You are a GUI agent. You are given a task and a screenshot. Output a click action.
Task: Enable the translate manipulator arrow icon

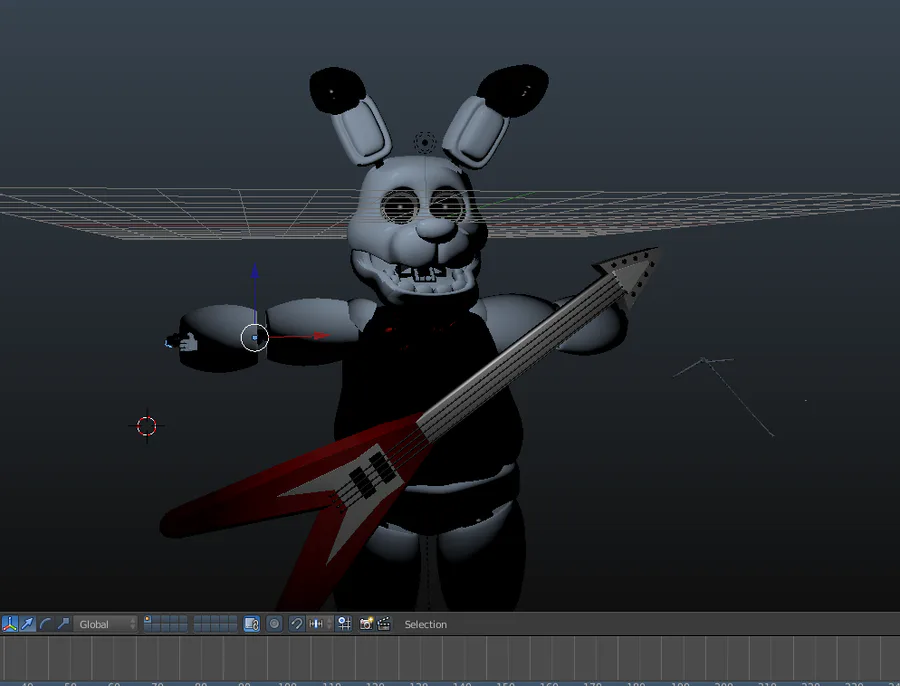click(27, 623)
